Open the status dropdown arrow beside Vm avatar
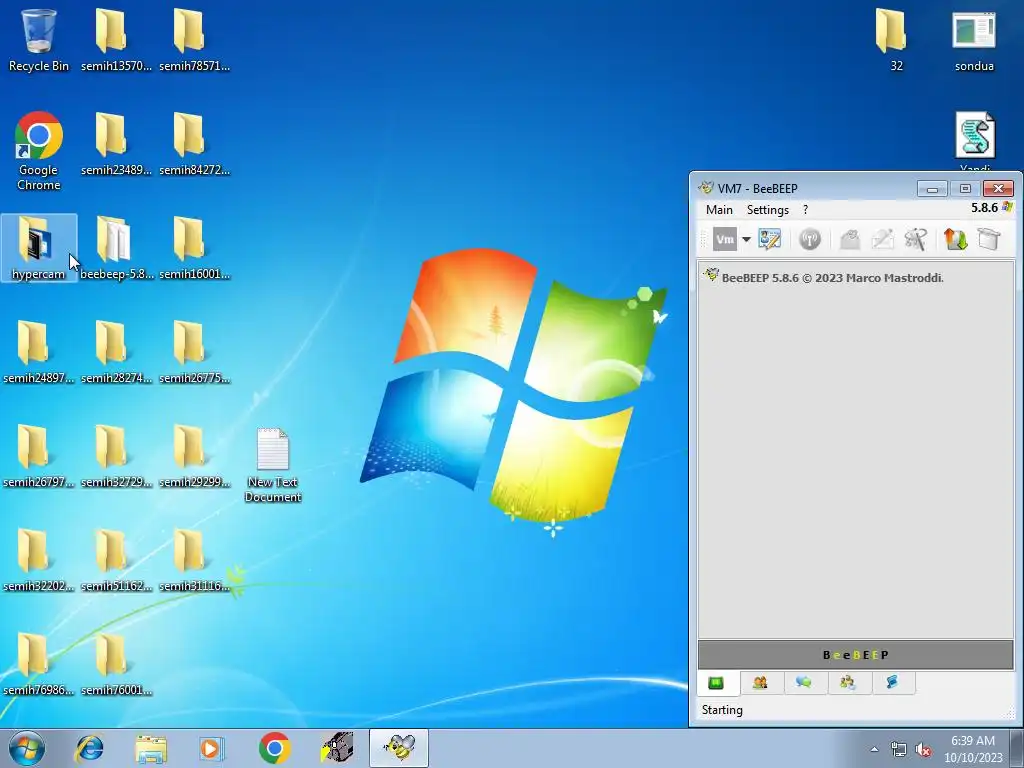The width and height of the screenshot is (1024, 768). click(x=746, y=240)
